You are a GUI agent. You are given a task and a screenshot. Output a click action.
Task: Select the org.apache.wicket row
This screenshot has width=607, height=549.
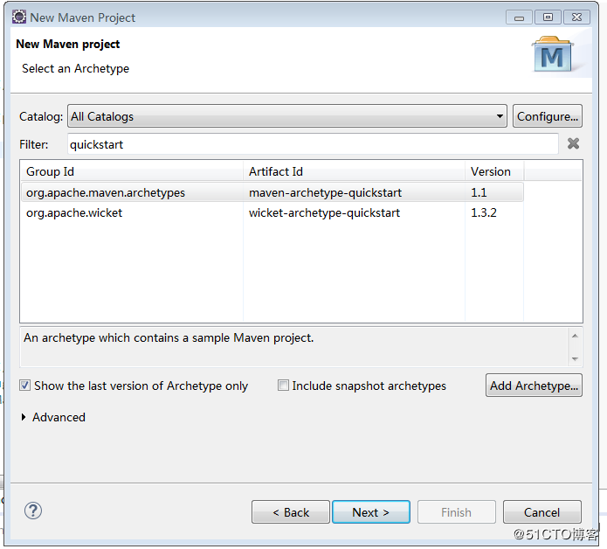[x=273, y=213]
